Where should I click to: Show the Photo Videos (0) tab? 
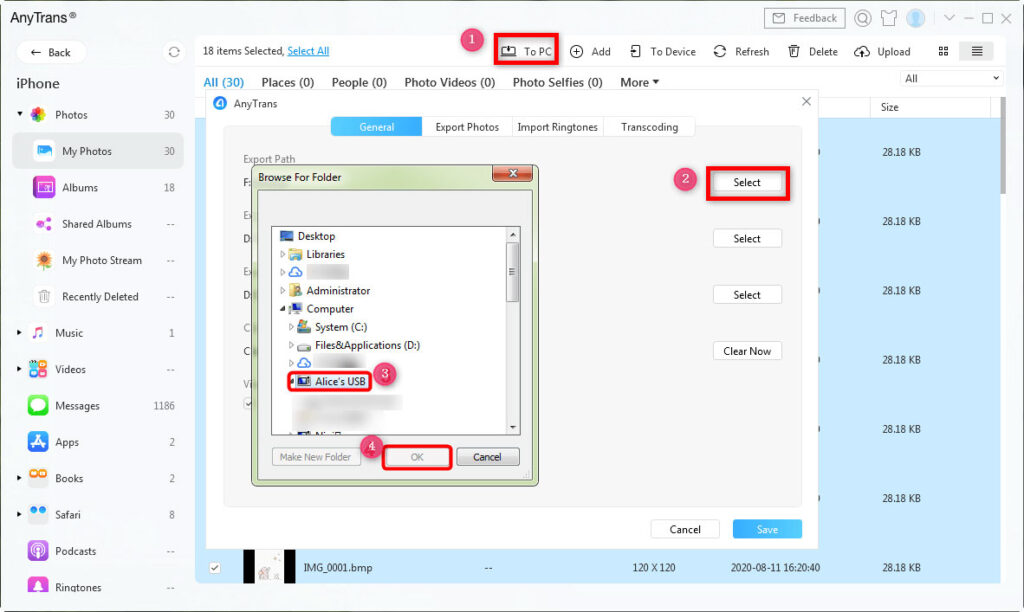[x=449, y=82]
